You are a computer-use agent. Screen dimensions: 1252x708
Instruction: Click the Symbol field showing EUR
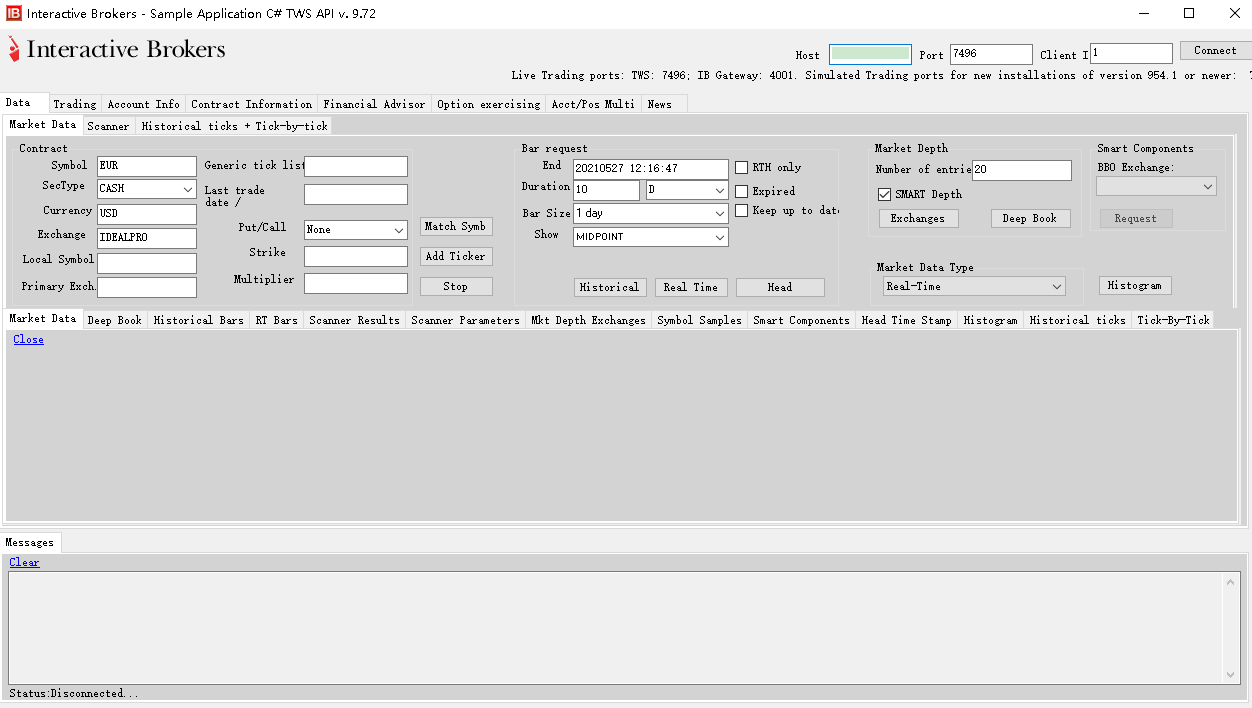point(147,166)
